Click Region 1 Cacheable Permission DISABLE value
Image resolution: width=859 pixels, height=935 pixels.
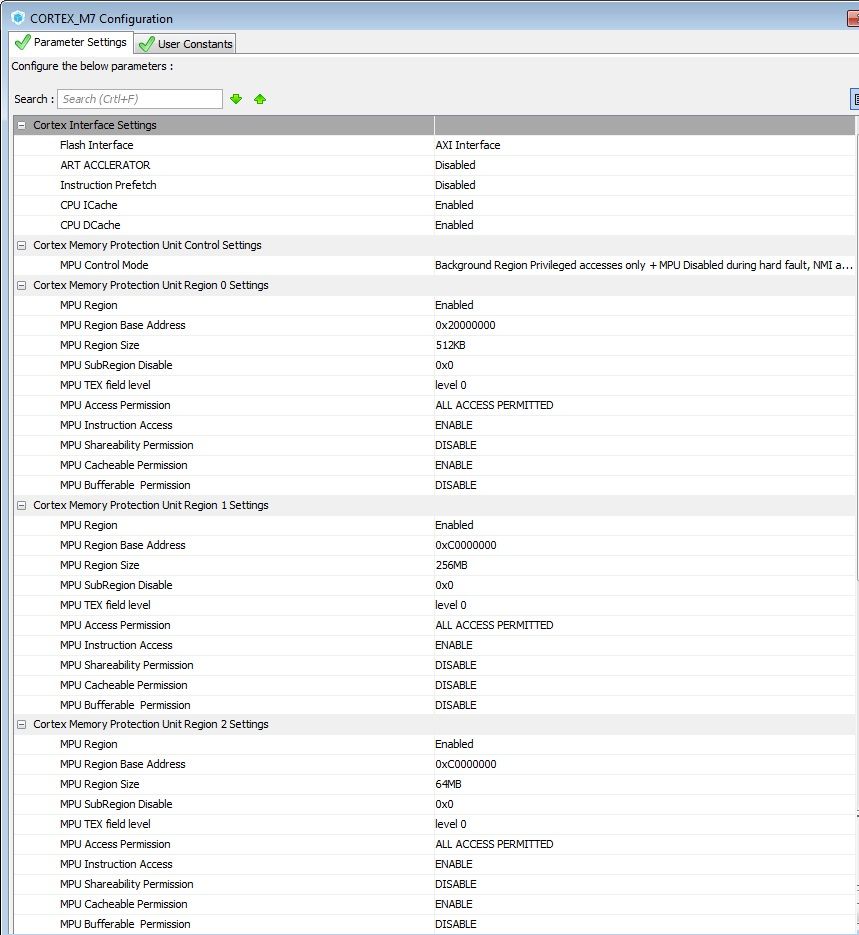point(455,685)
